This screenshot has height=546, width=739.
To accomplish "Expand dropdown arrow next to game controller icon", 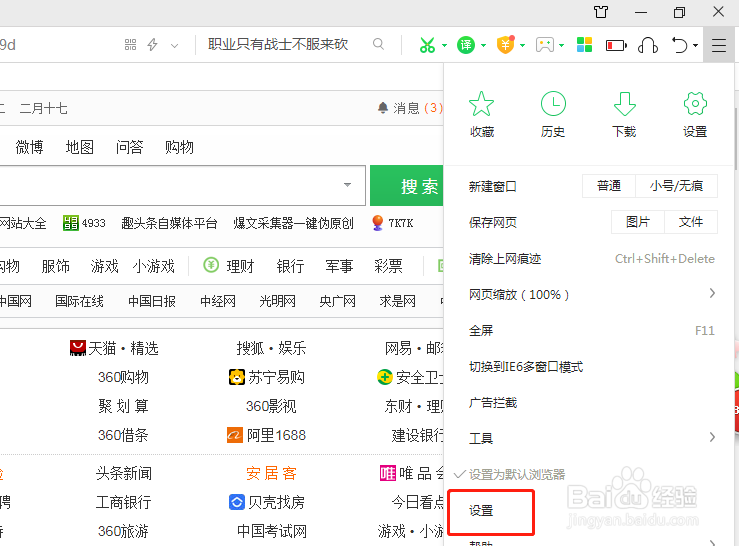I will 562,45.
